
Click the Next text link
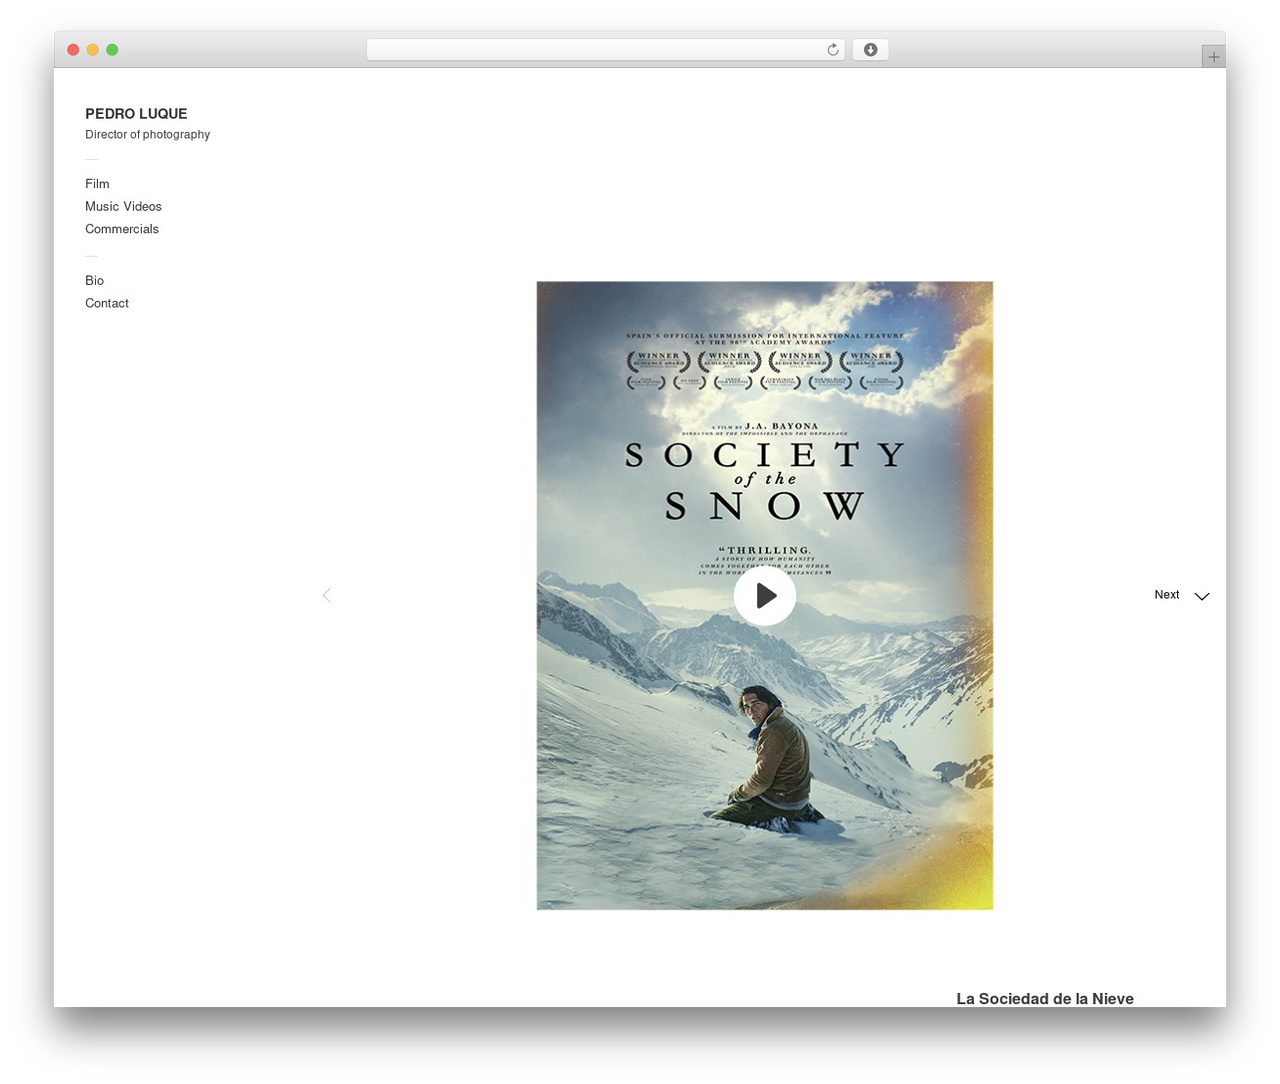1166,595
